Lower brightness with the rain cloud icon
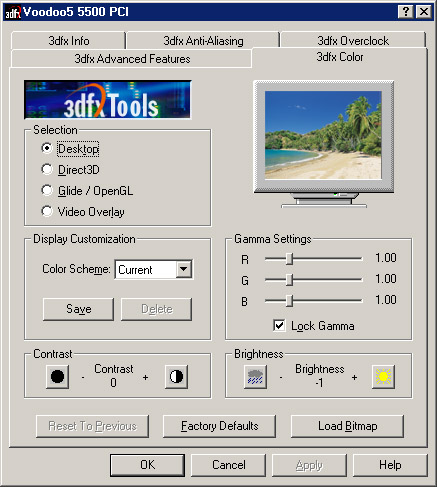The height and width of the screenshot is (487, 437). click(255, 377)
